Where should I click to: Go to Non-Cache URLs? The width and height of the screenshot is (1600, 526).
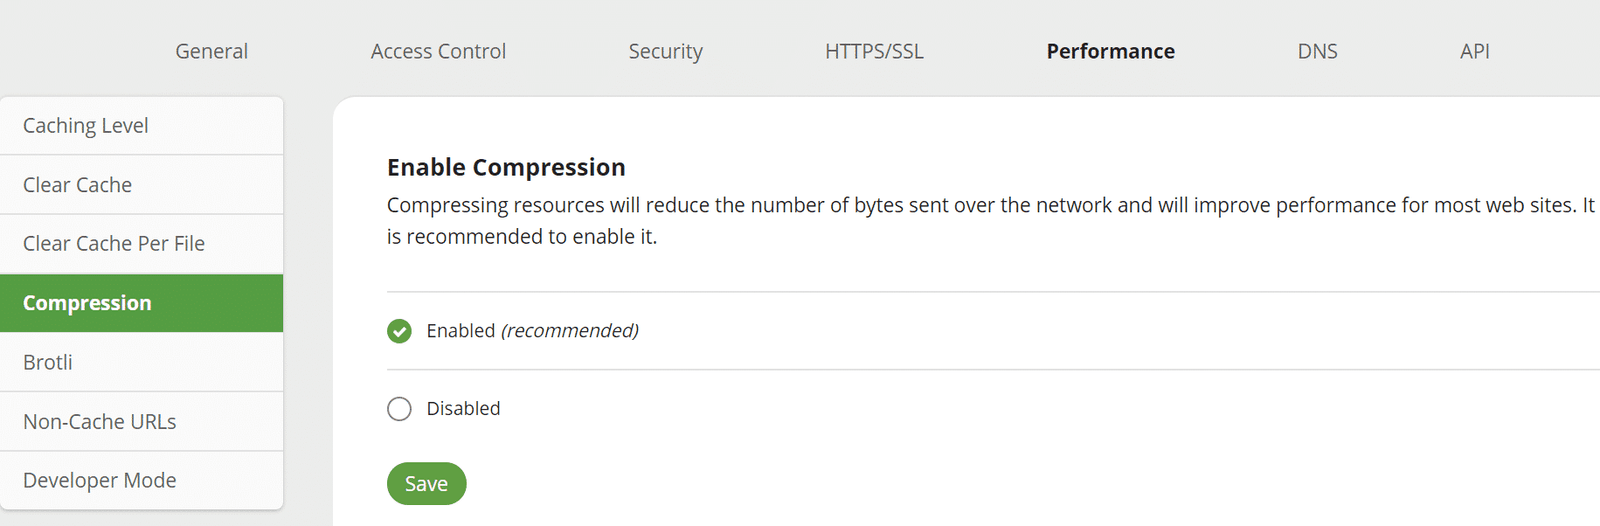click(142, 422)
